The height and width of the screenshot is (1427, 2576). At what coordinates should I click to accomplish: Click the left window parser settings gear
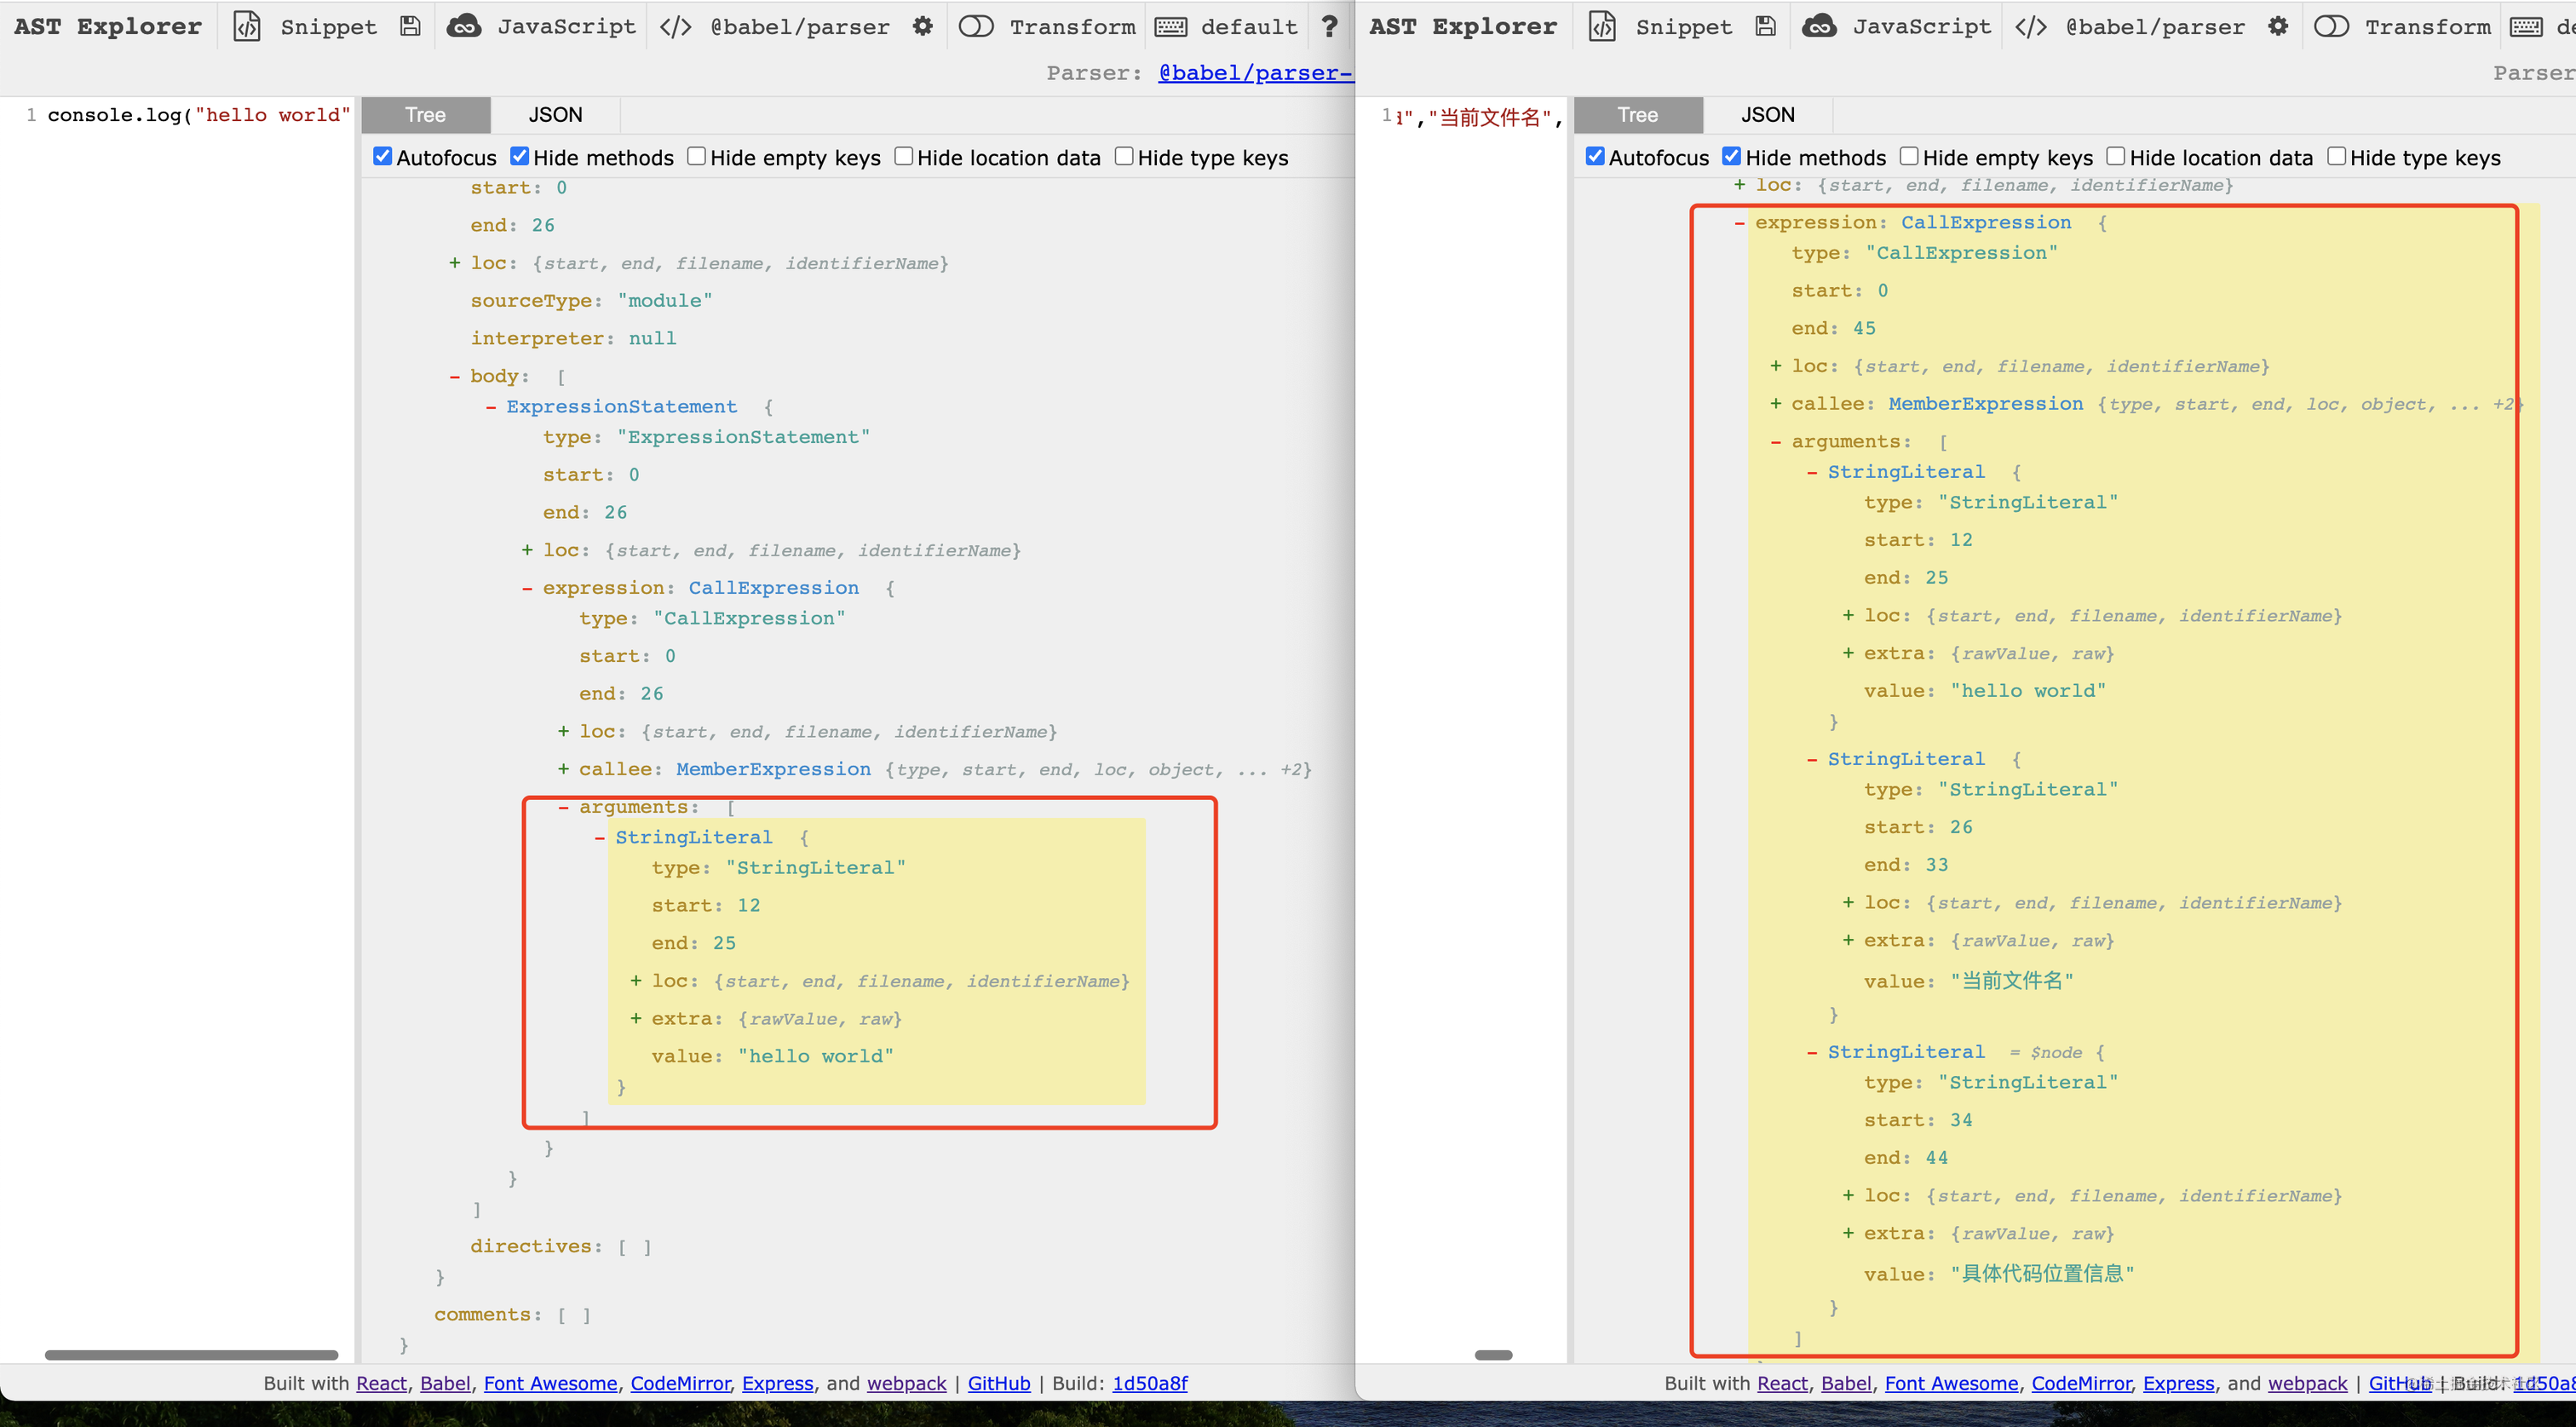[x=922, y=26]
